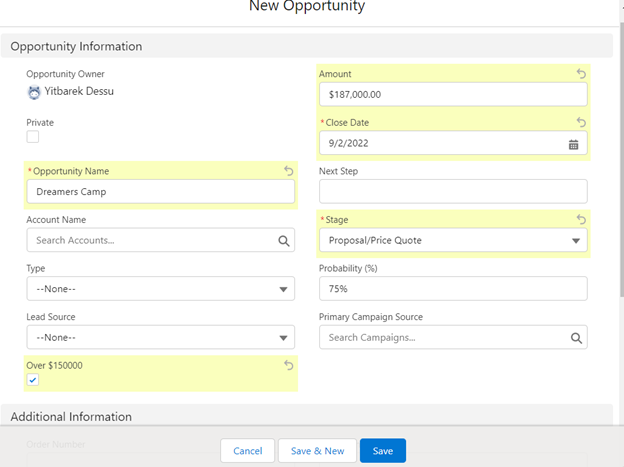The height and width of the screenshot is (467, 624).
Task: Undo the Stage field change
Action: (x=581, y=219)
